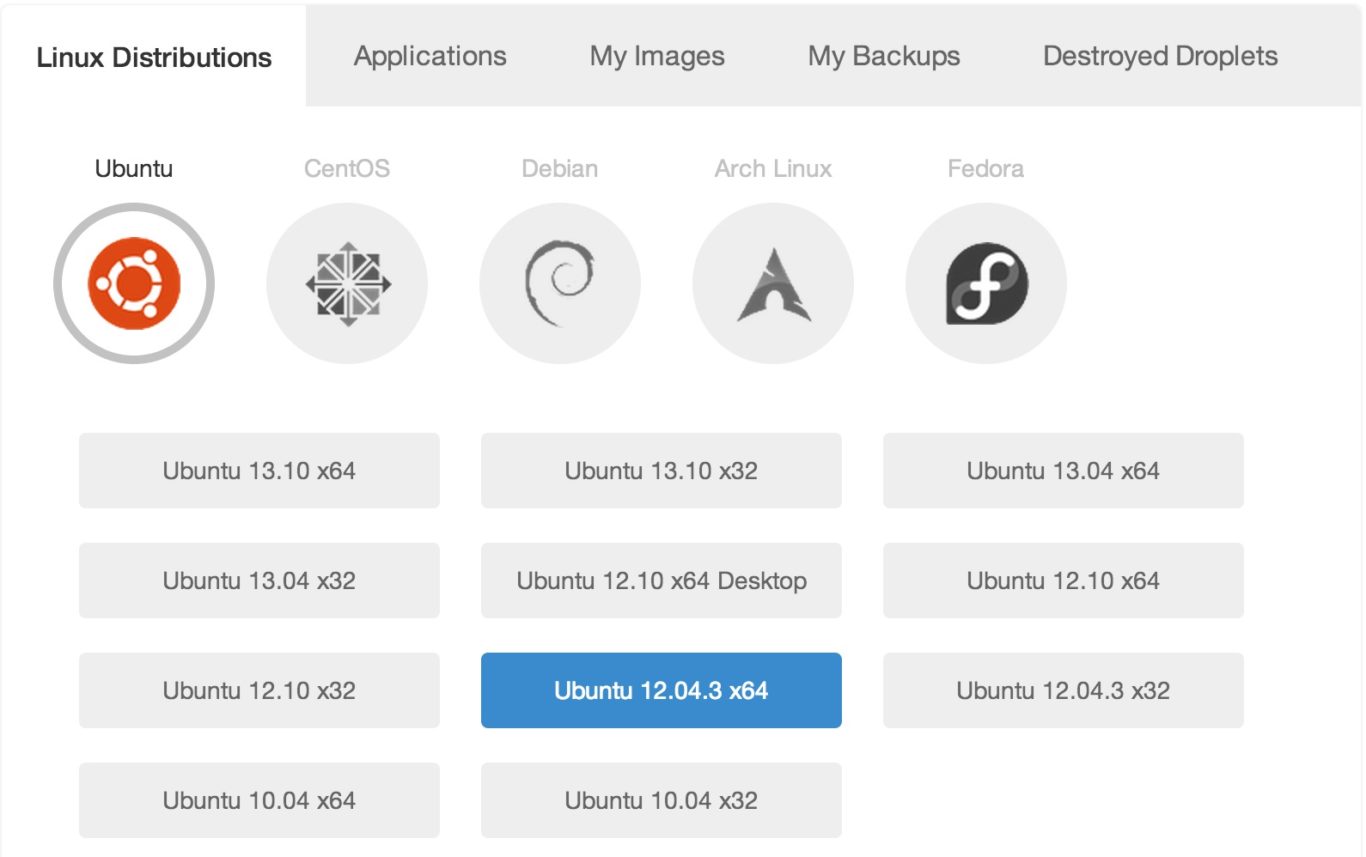
Task: Select the Ubuntu 13.04 x32 image
Action: click(259, 580)
